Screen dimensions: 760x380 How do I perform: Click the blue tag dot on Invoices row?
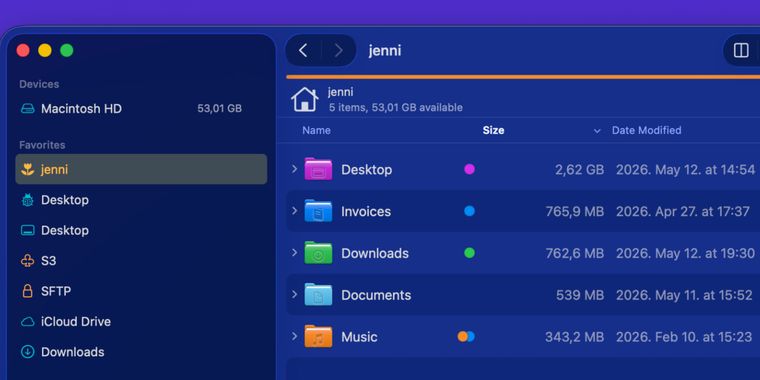coord(469,211)
